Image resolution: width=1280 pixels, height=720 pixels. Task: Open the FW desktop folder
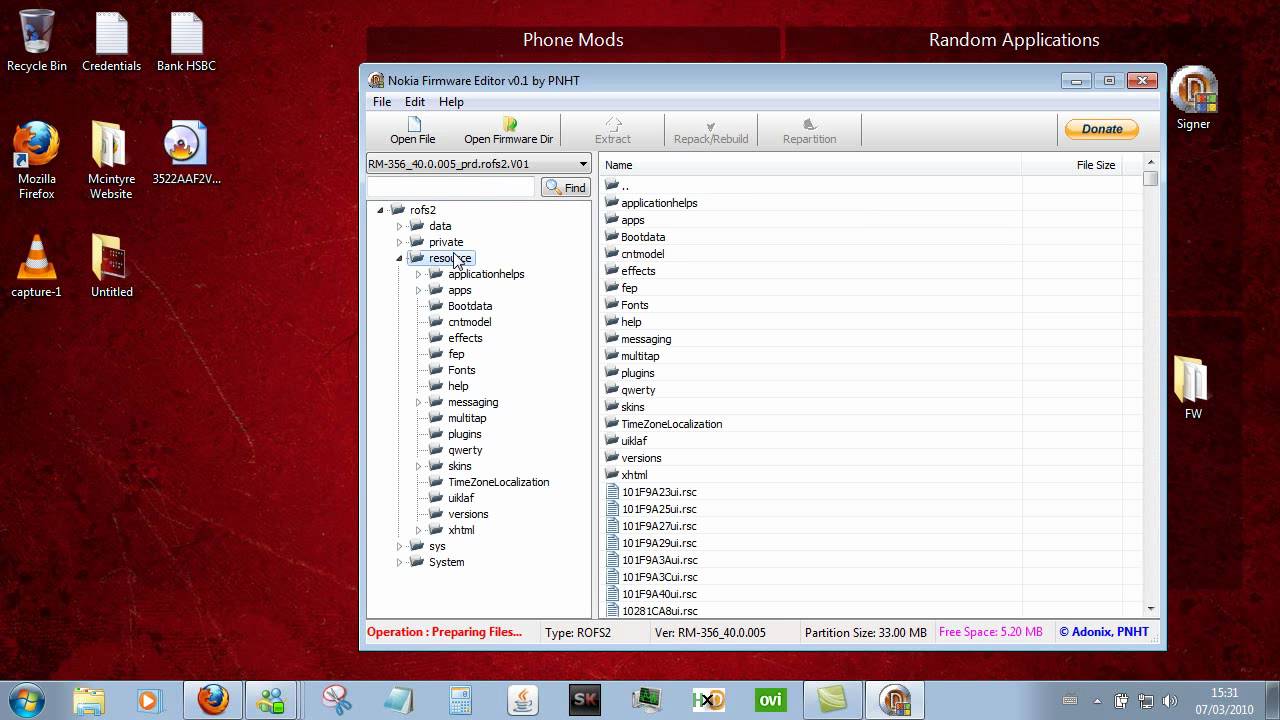pos(1192,387)
